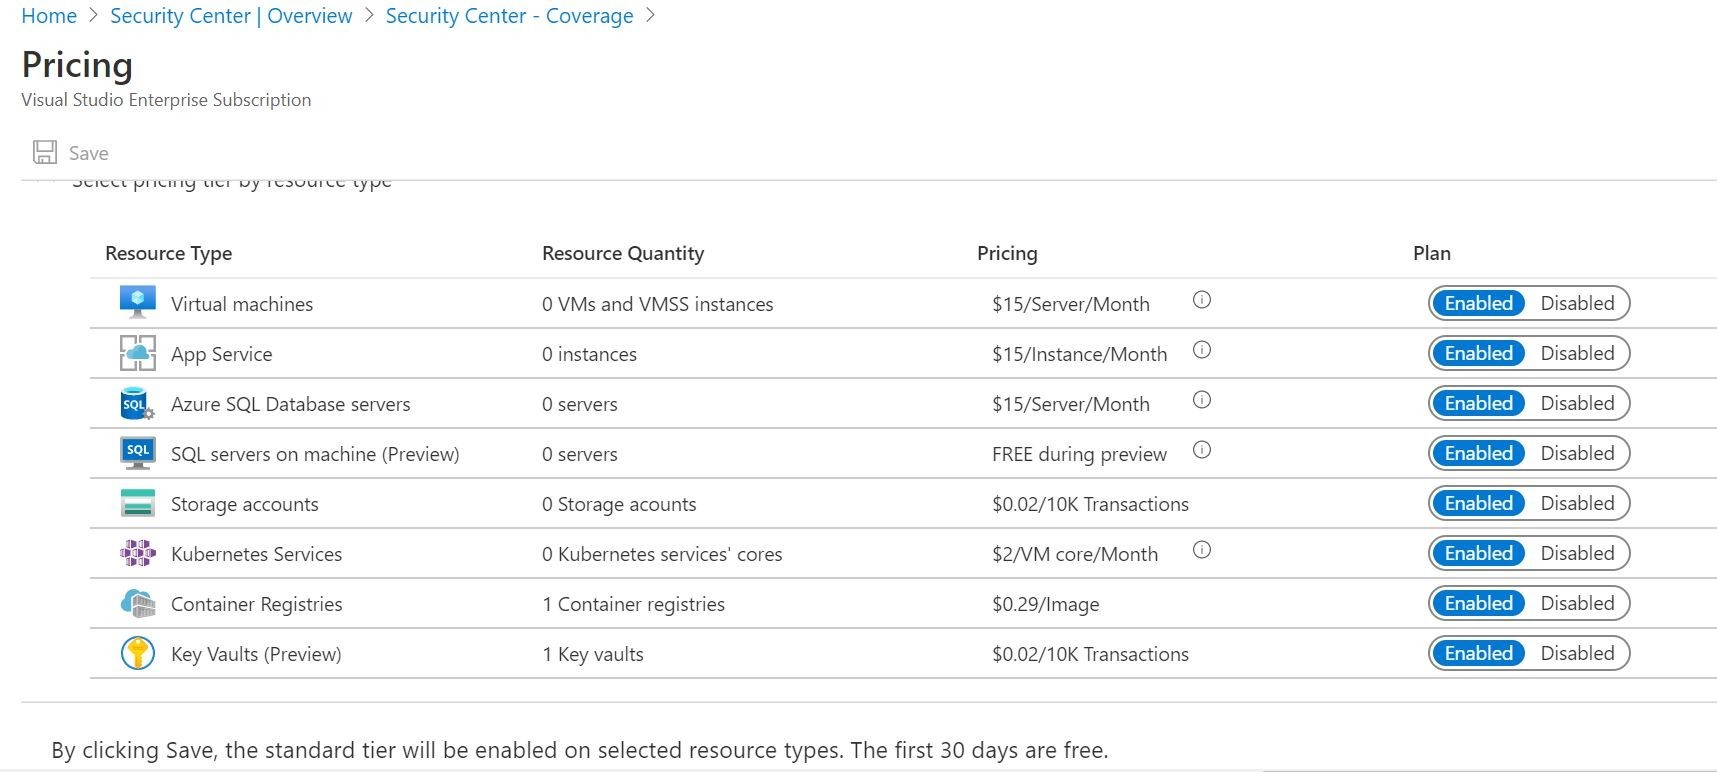This screenshot has height=772, width=1717.
Task: Click 'FREE during preview' price
Action: [1080, 454]
